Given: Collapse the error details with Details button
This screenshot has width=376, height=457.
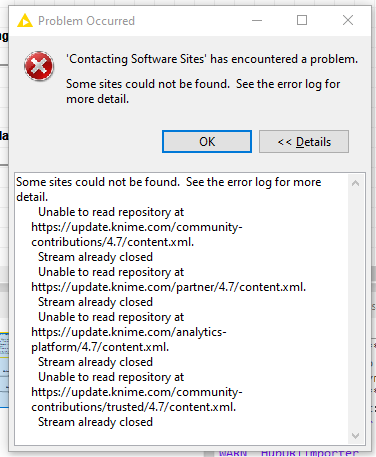Looking at the screenshot, I should (x=304, y=142).
